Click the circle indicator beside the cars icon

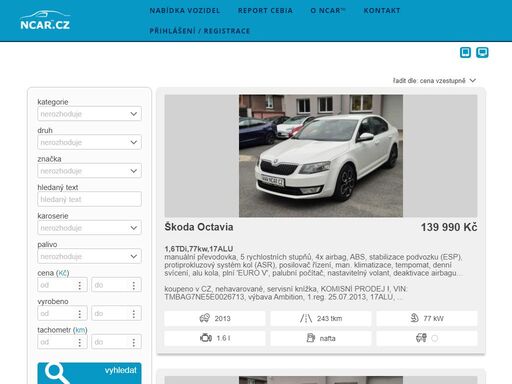click(434, 338)
